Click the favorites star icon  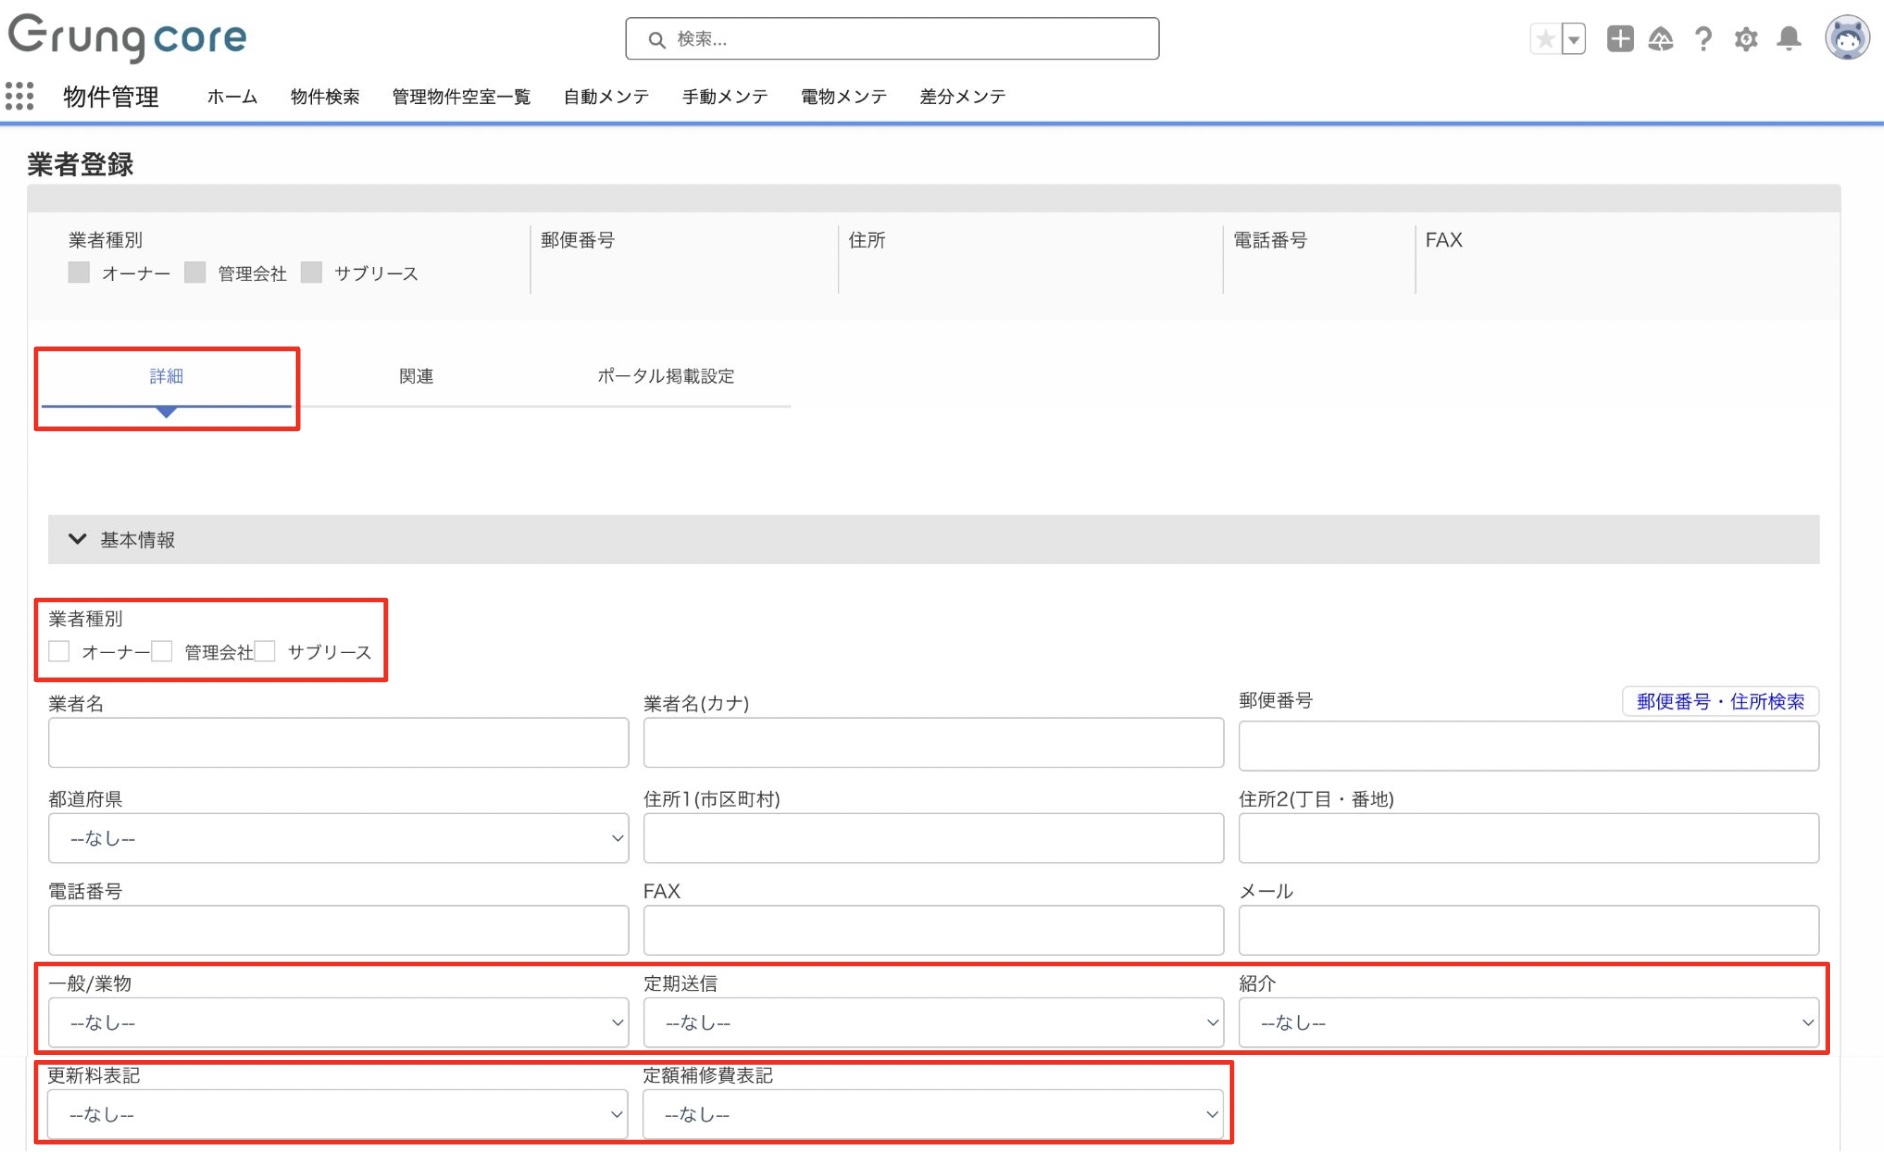pos(1545,39)
